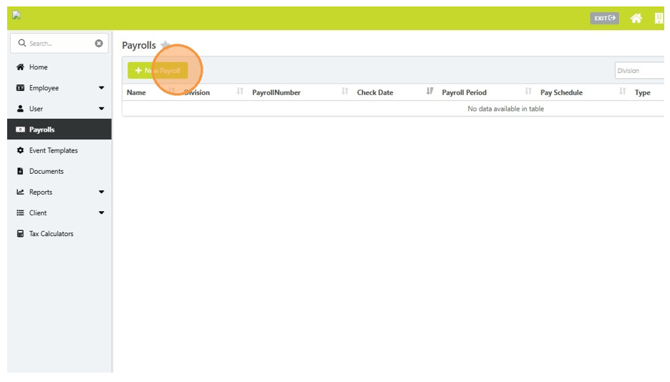Click the file icon beside Documents
670x382 pixels.
click(20, 171)
